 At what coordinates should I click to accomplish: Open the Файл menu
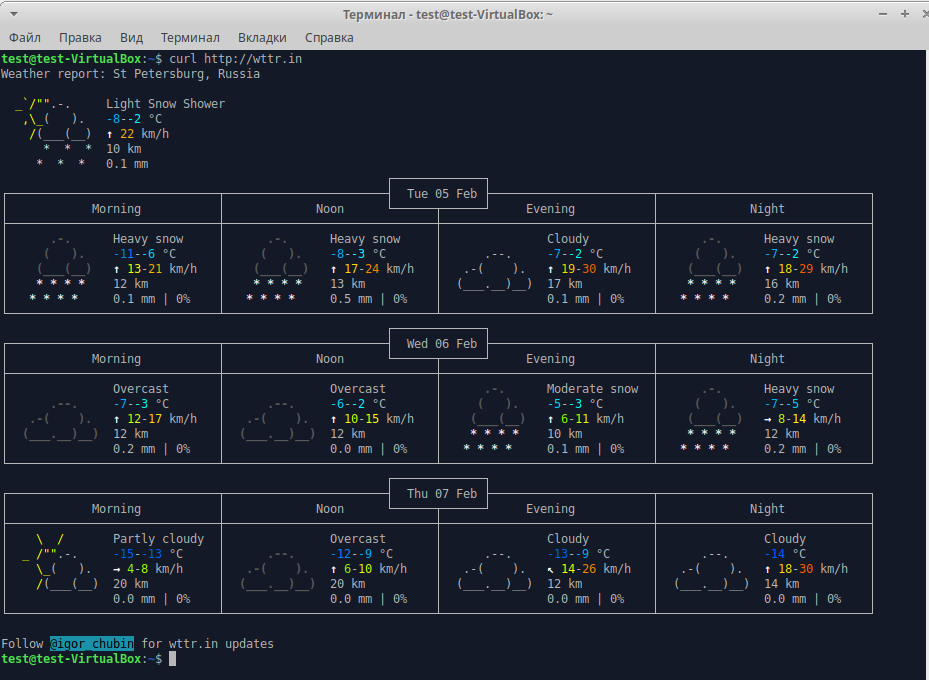pyautogui.click(x=24, y=37)
